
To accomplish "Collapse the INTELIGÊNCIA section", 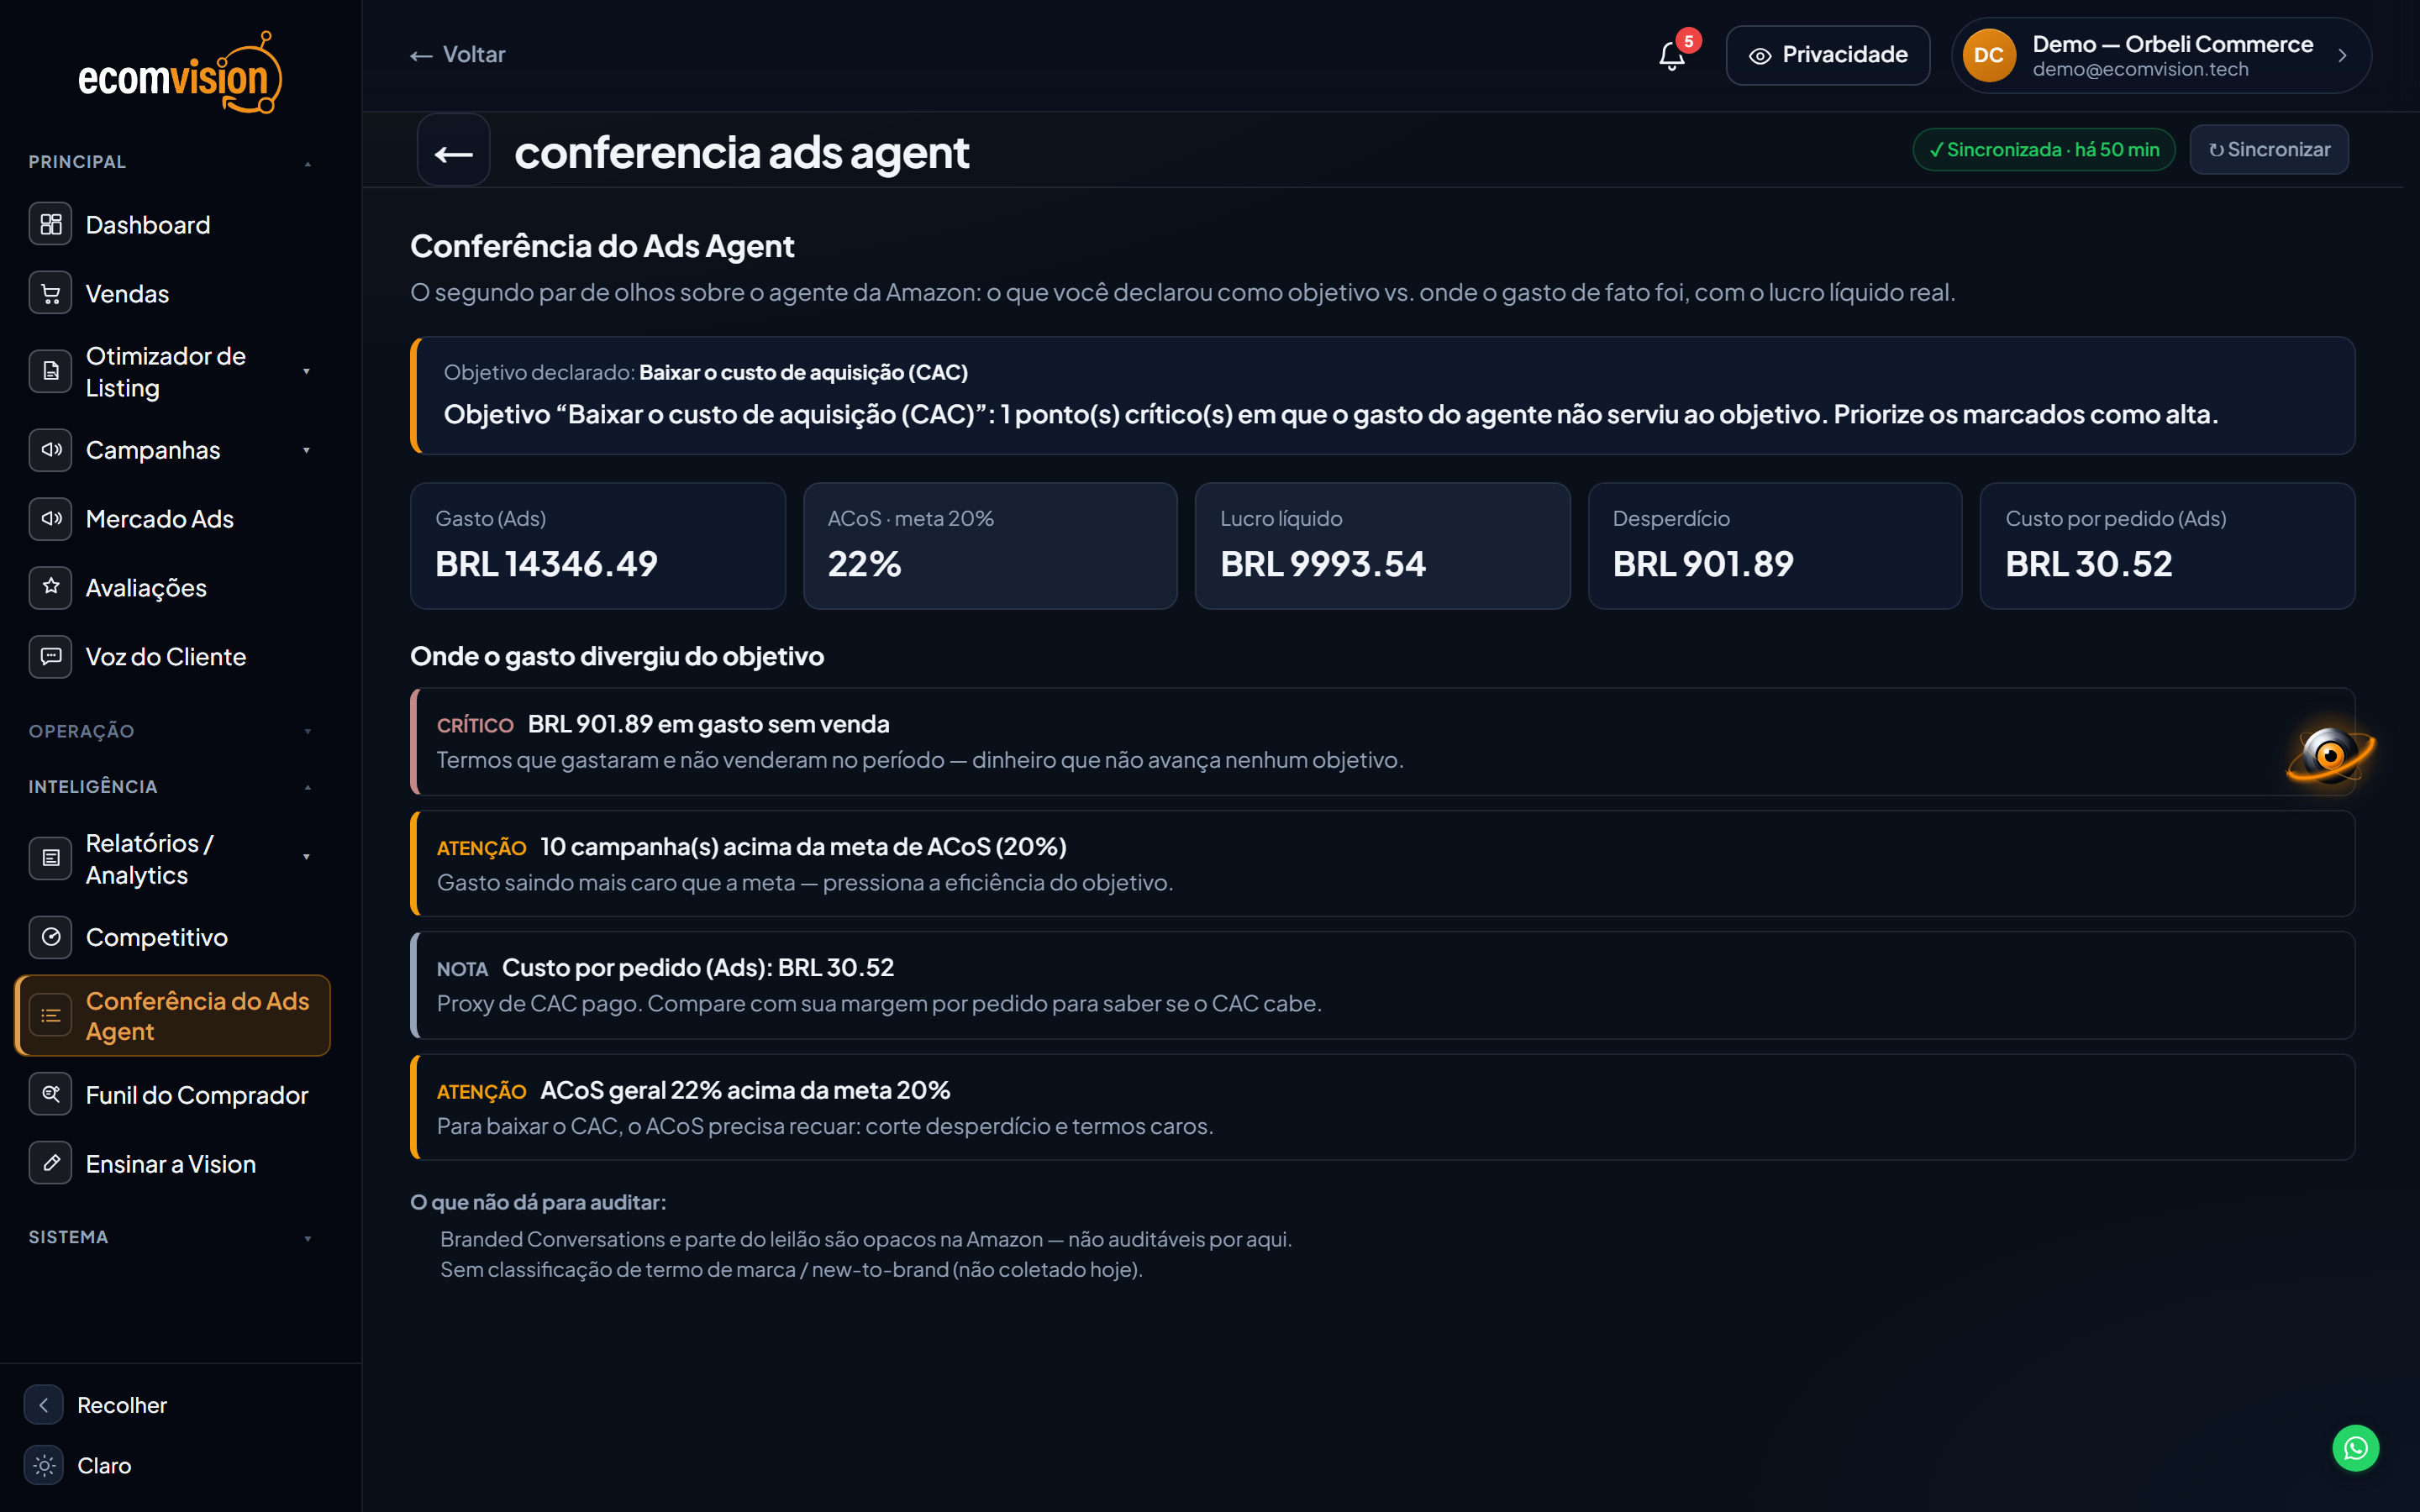I will [171, 787].
